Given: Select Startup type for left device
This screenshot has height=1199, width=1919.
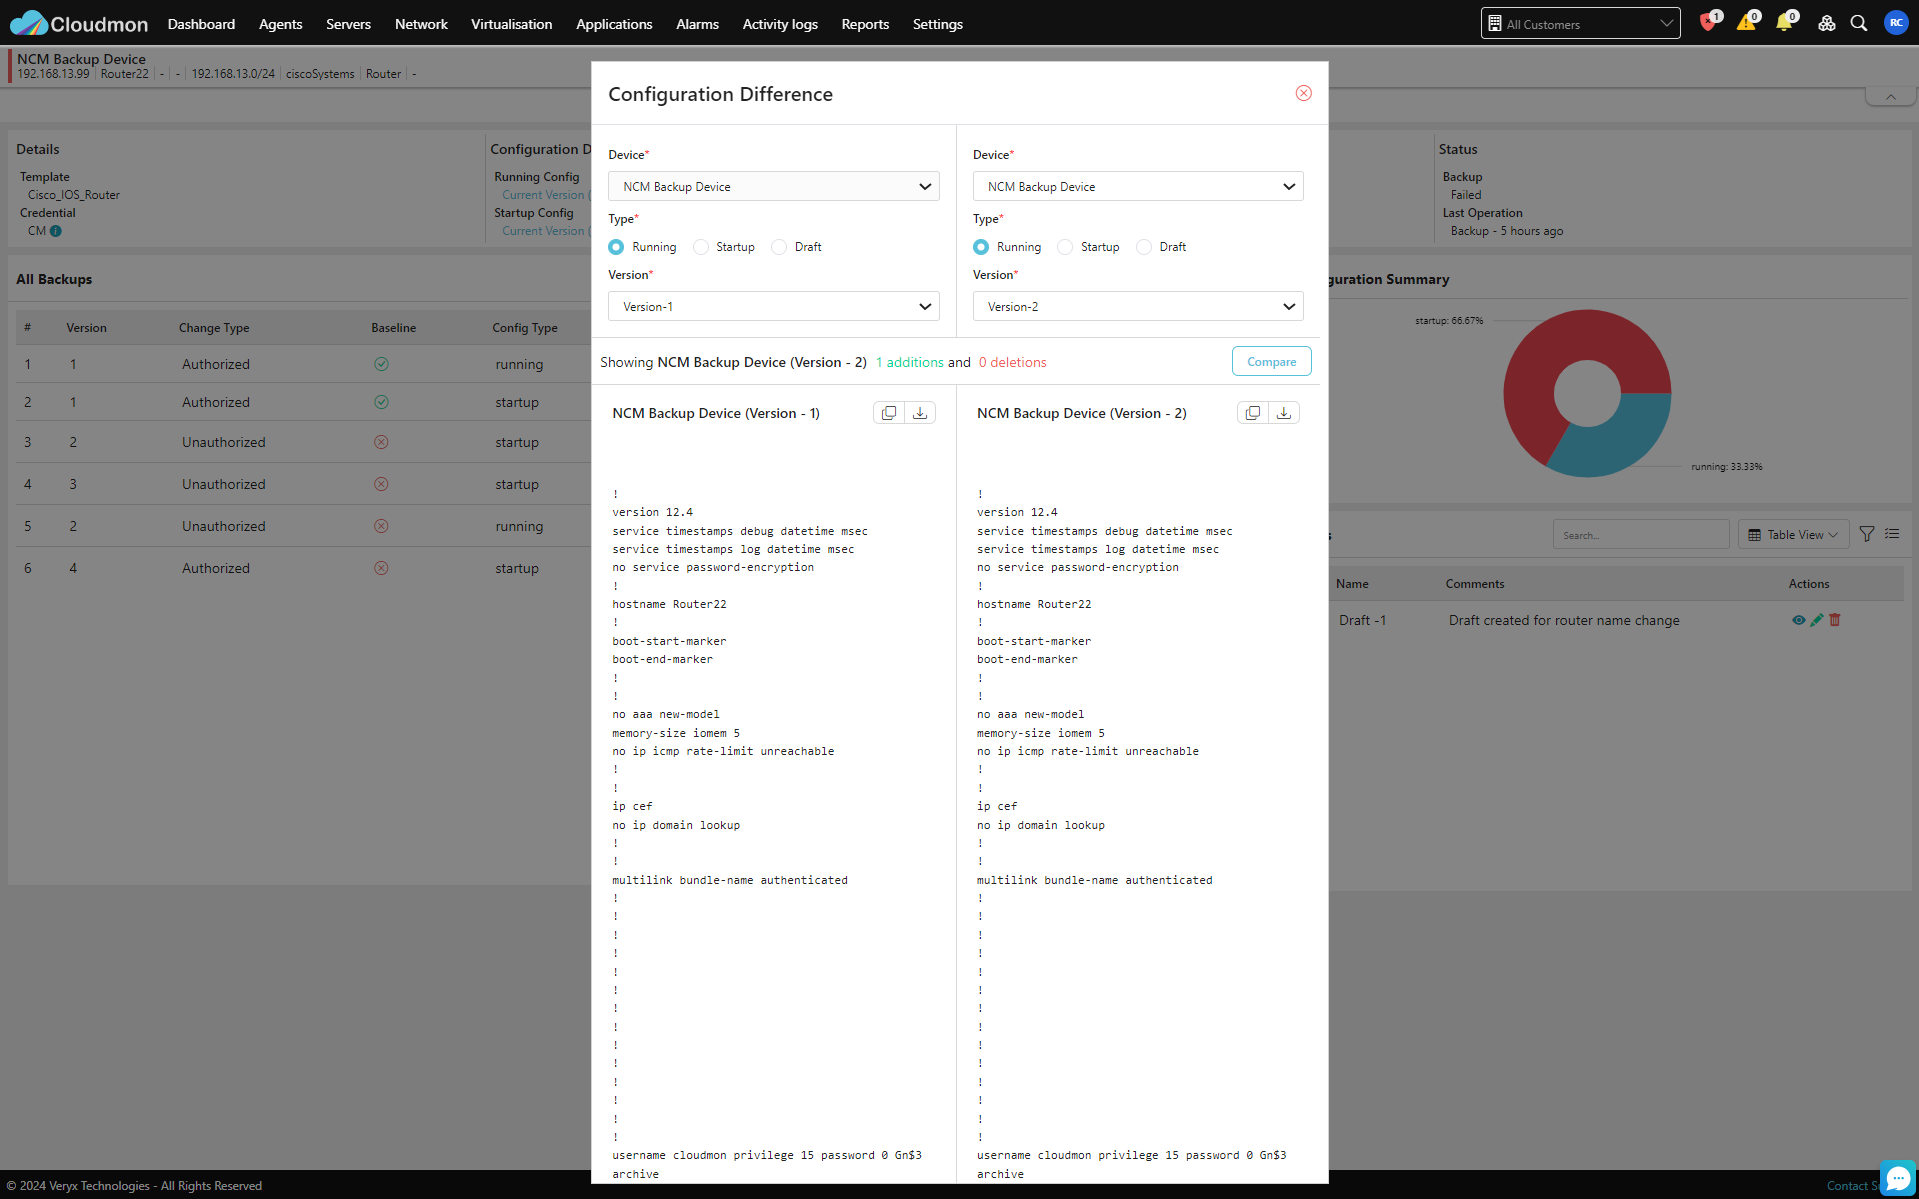Looking at the screenshot, I should (701, 247).
